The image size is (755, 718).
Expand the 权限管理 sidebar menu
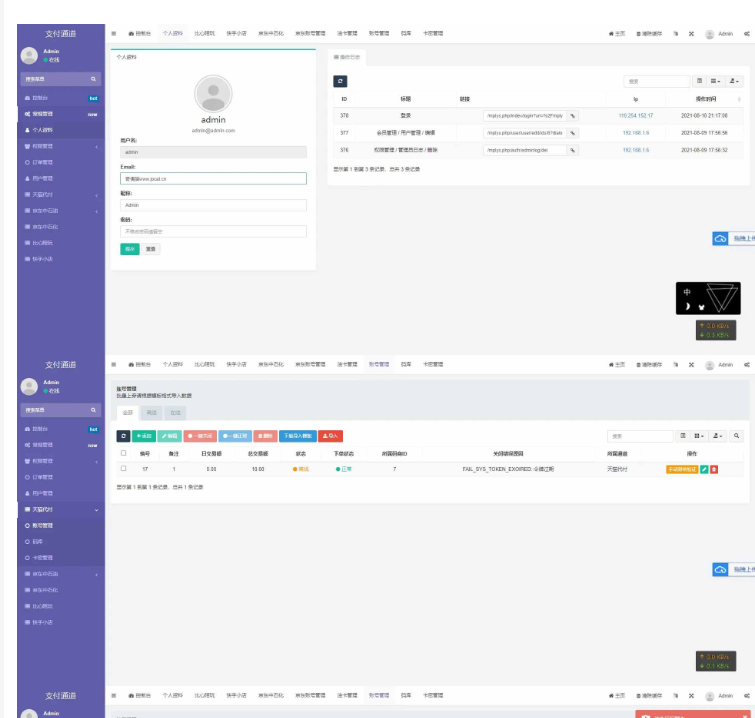point(61,146)
